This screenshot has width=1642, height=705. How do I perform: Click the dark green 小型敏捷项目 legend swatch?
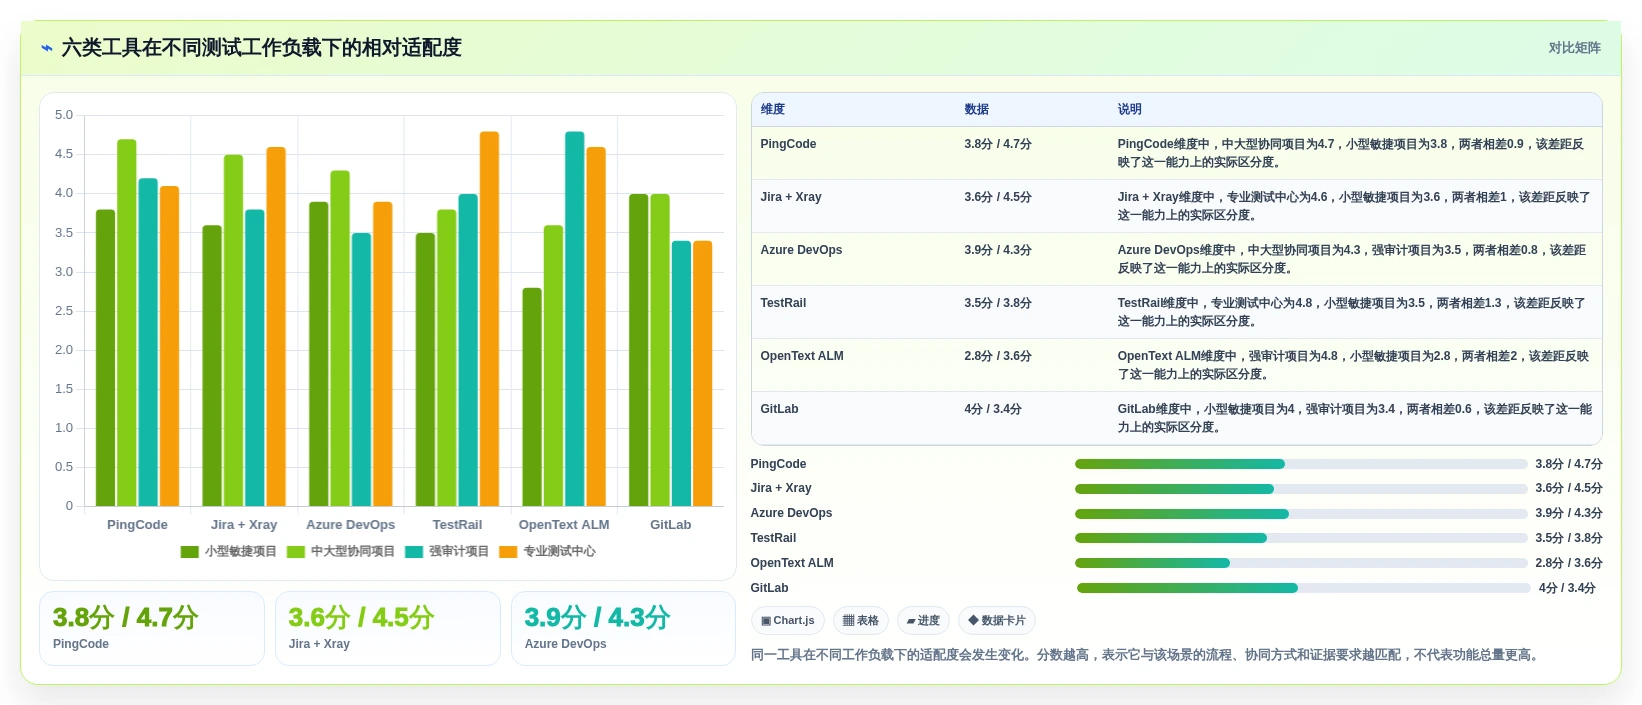[x=189, y=552]
